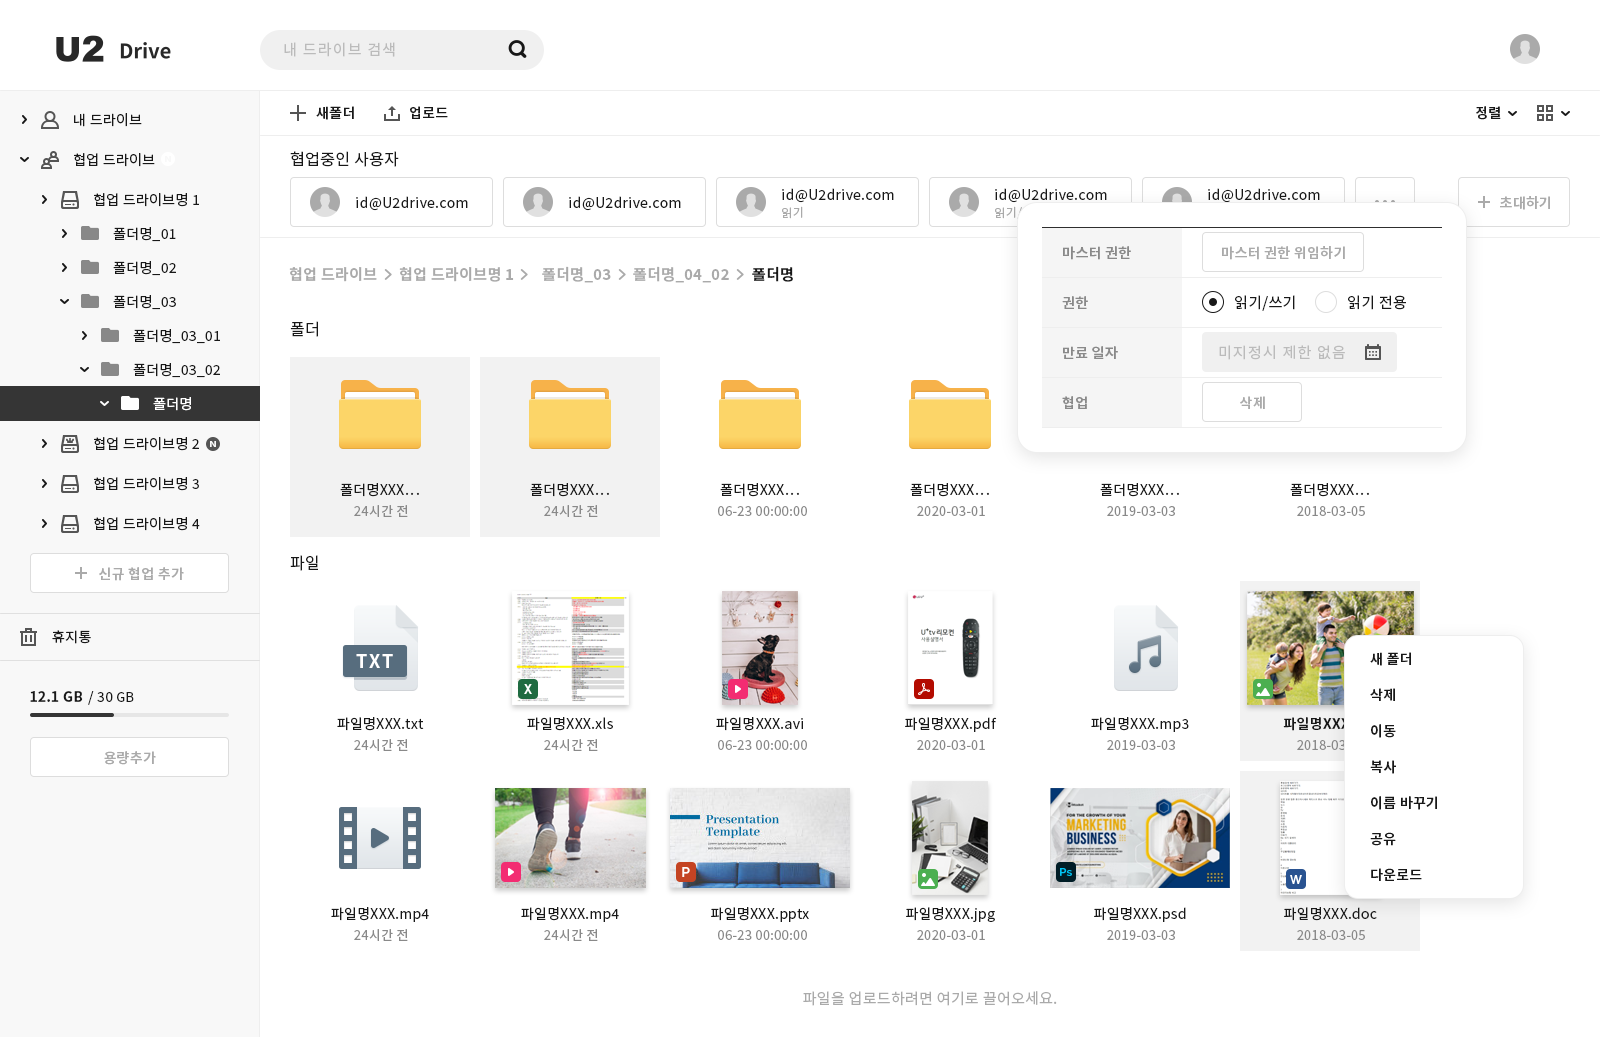Viewport: 1600px width, 1037px height.
Task: Collapse the 폴더명_03 folder in tree
Action: pyautogui.click(x=64, y=301)
